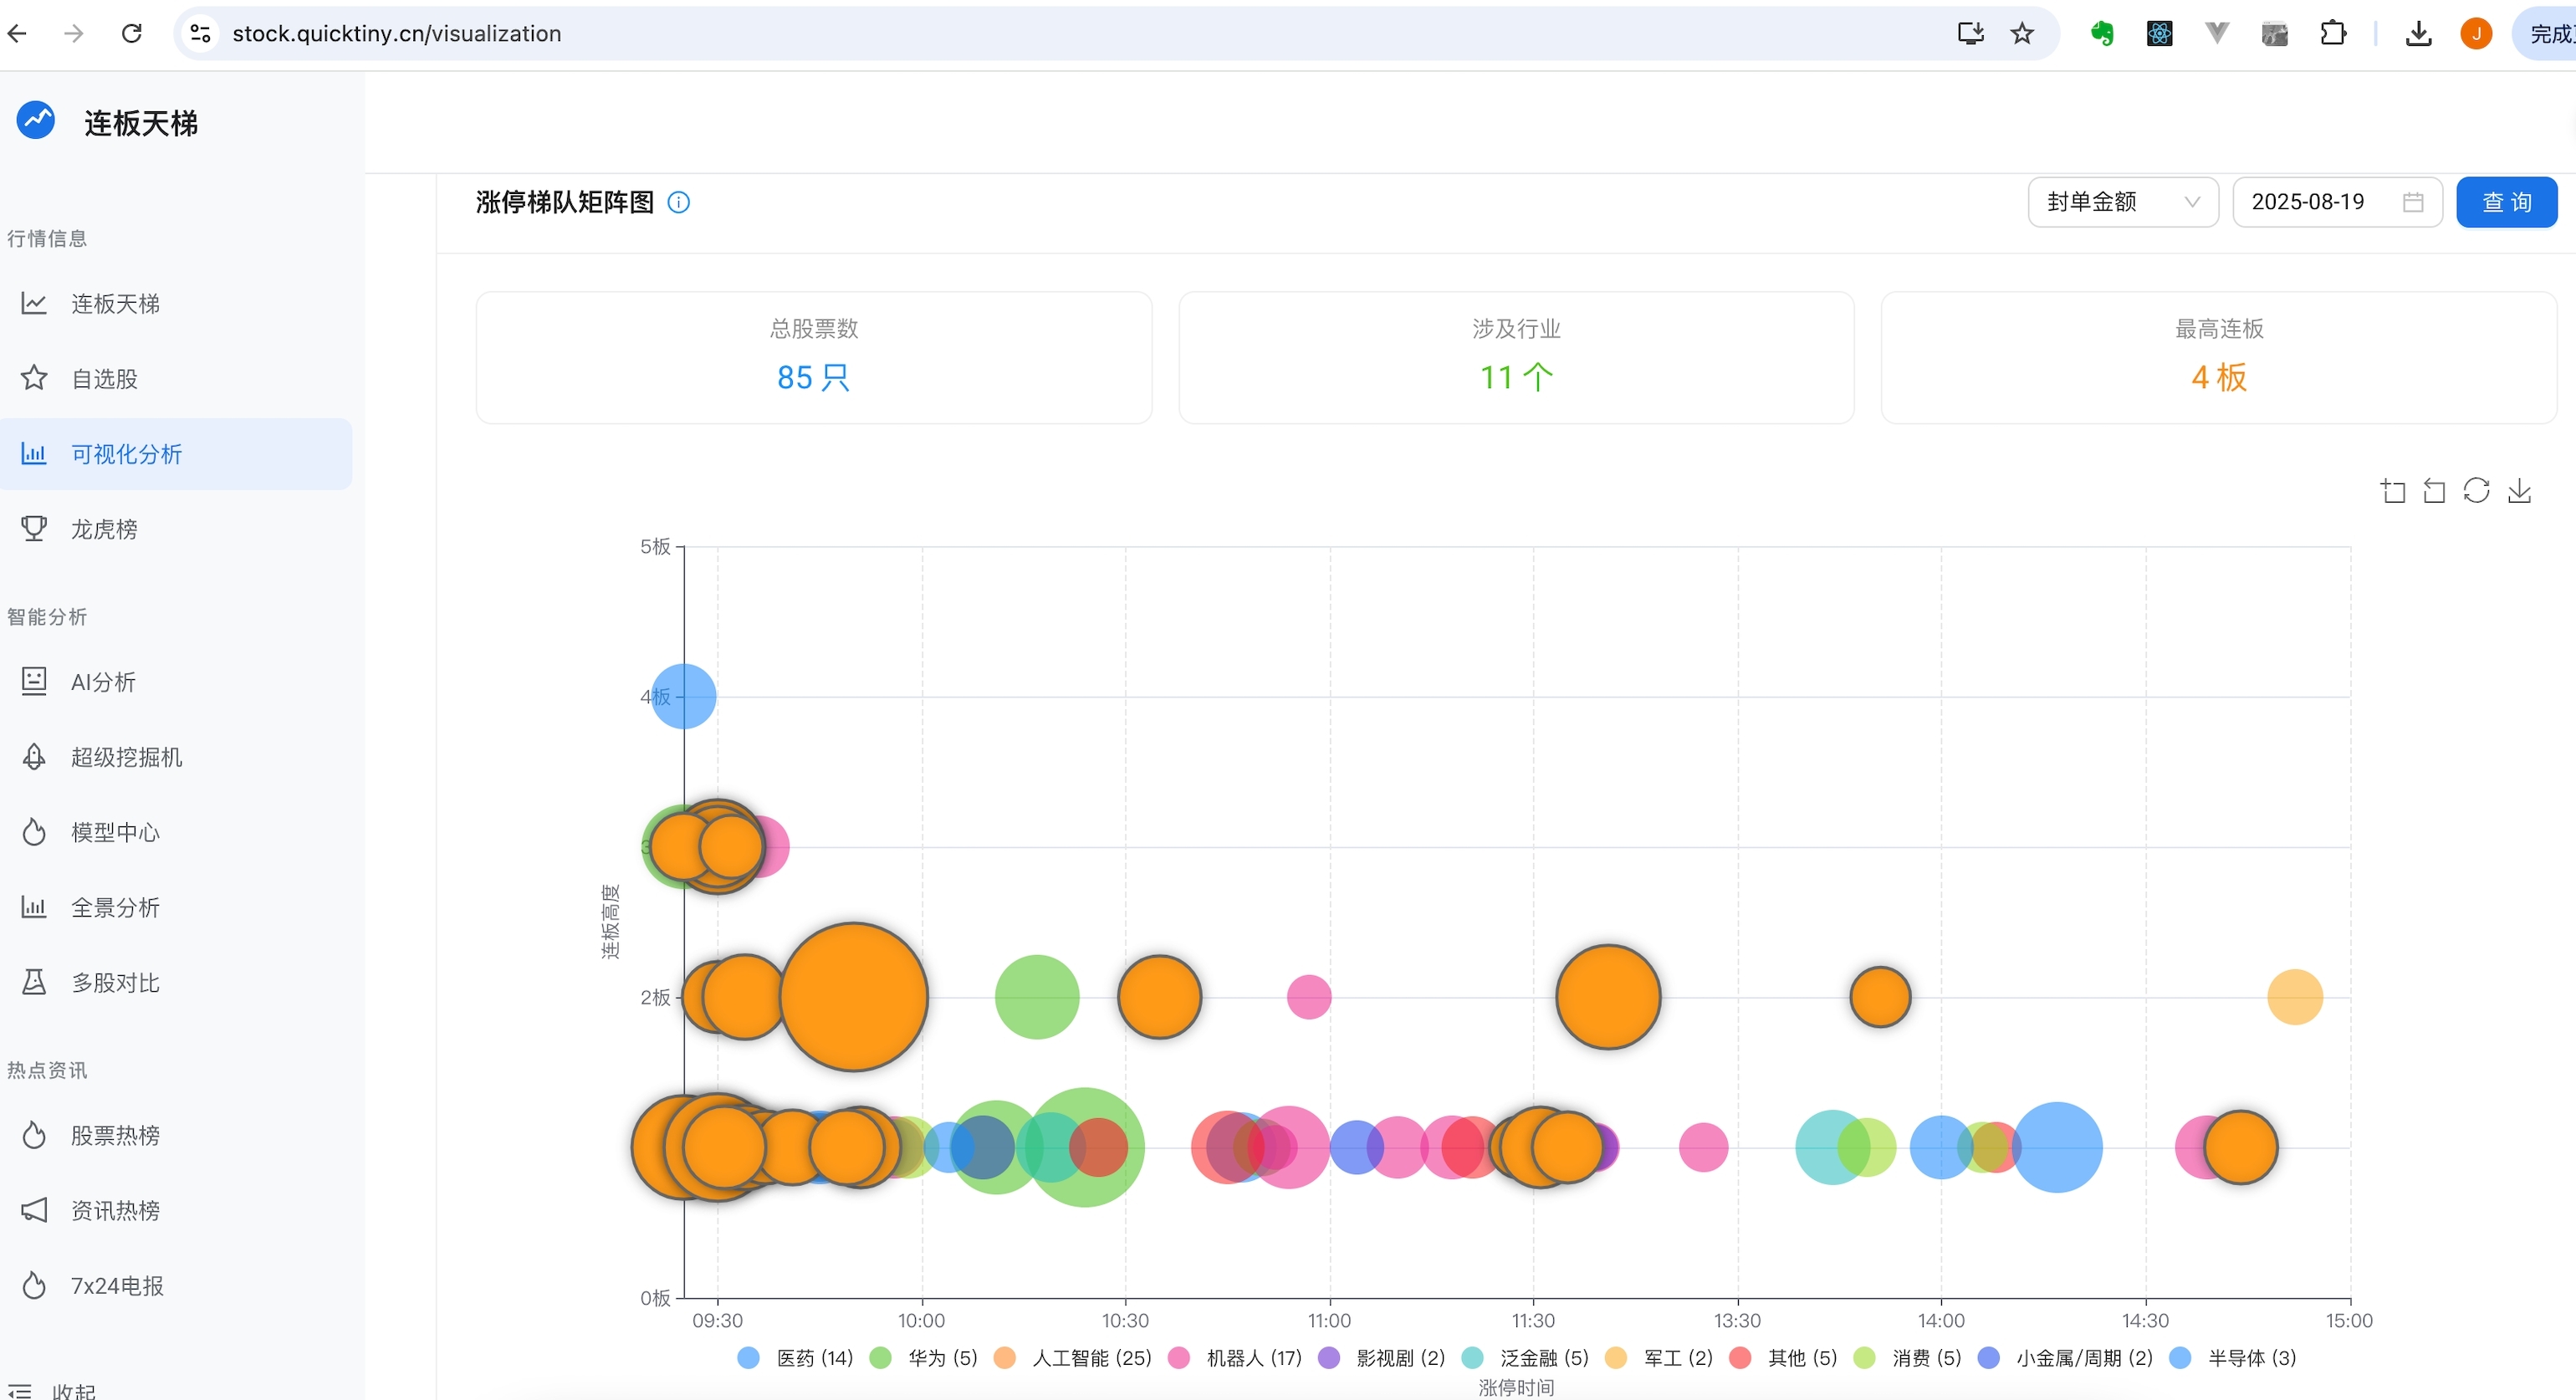This screenshot has height=1400, width=2576.
Task: Open 7x24电报 sidebar item
Action: click(x=176, y=1285)
